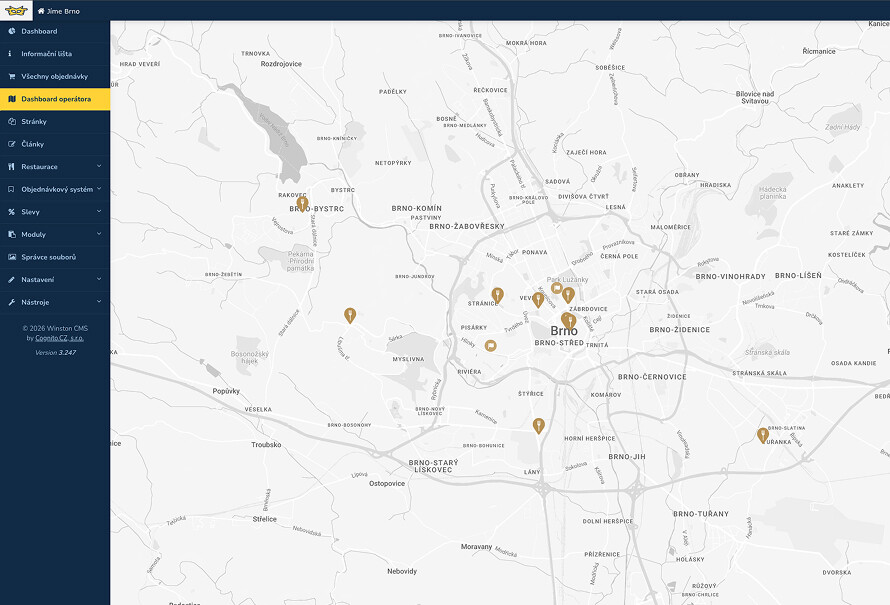Expand the Objednávkový systém section

100,189
